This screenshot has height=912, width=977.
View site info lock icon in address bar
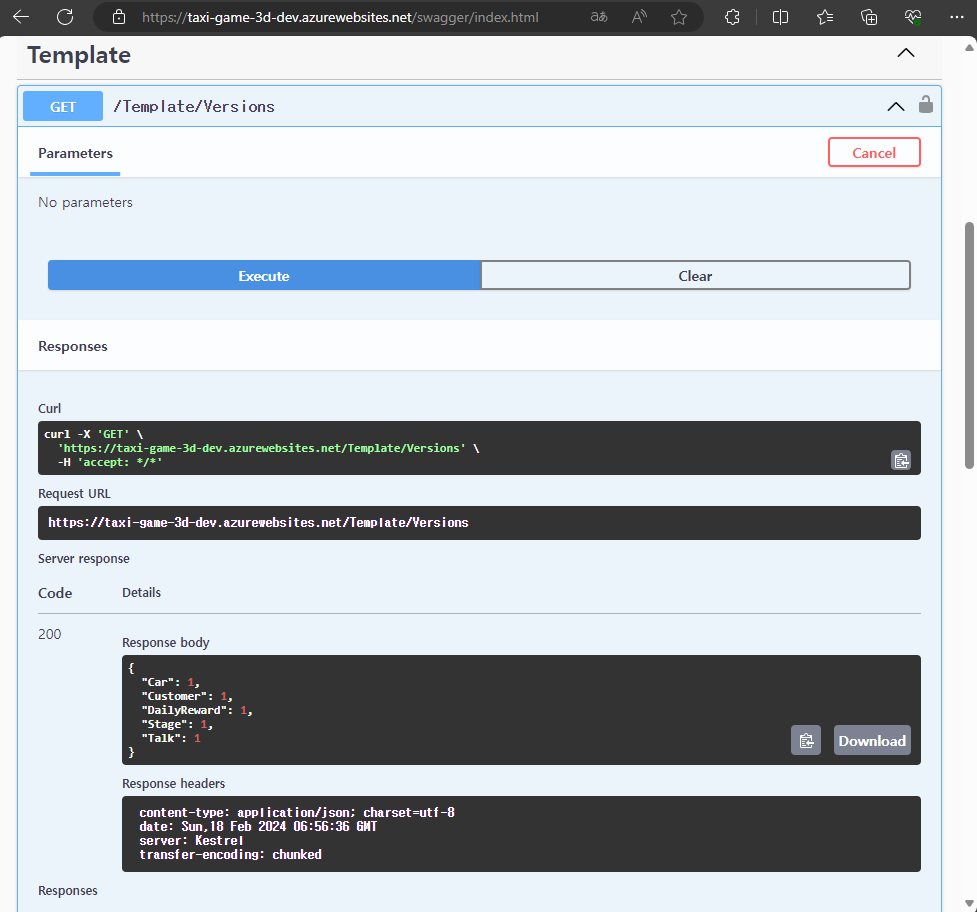click(x=119, y=17)
